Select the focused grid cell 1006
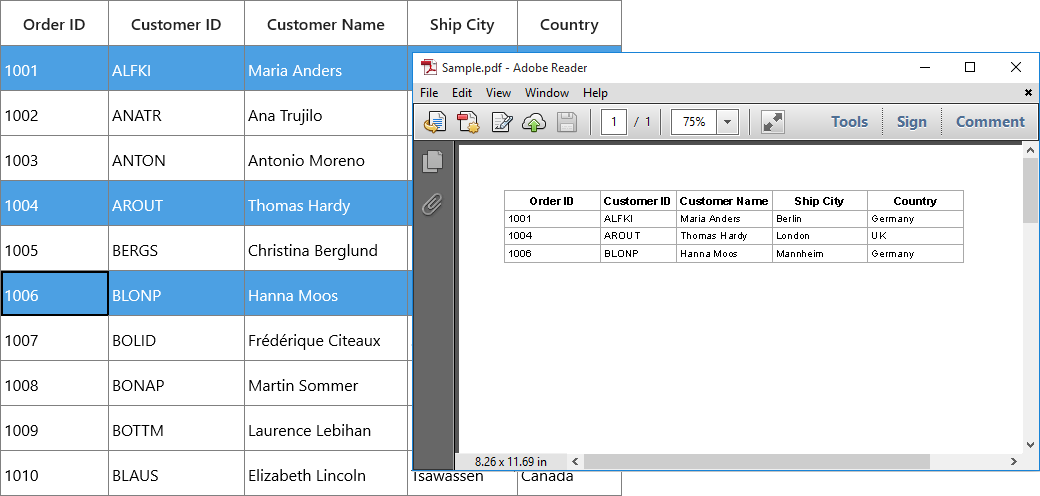This screenshot has height=496, width=1040. (x=54, y=294)
